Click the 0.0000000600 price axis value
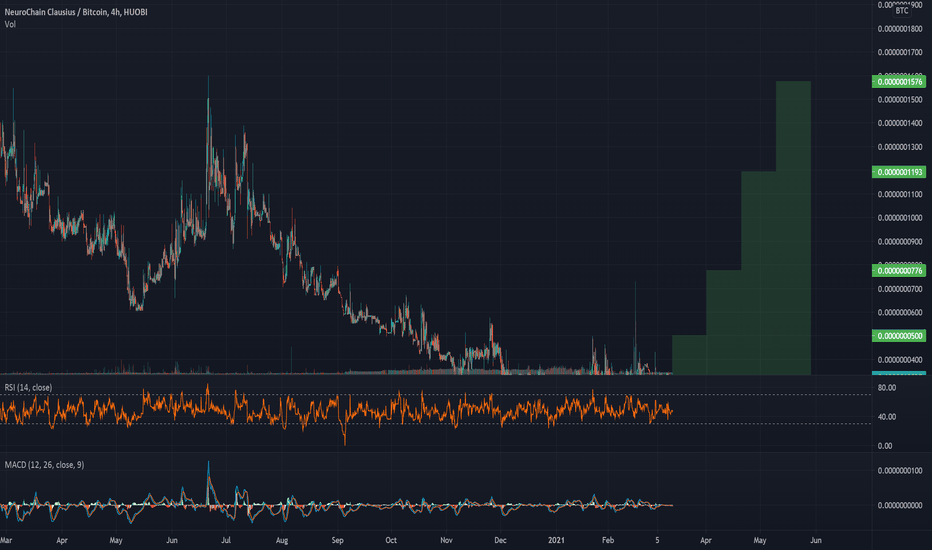 900,313
